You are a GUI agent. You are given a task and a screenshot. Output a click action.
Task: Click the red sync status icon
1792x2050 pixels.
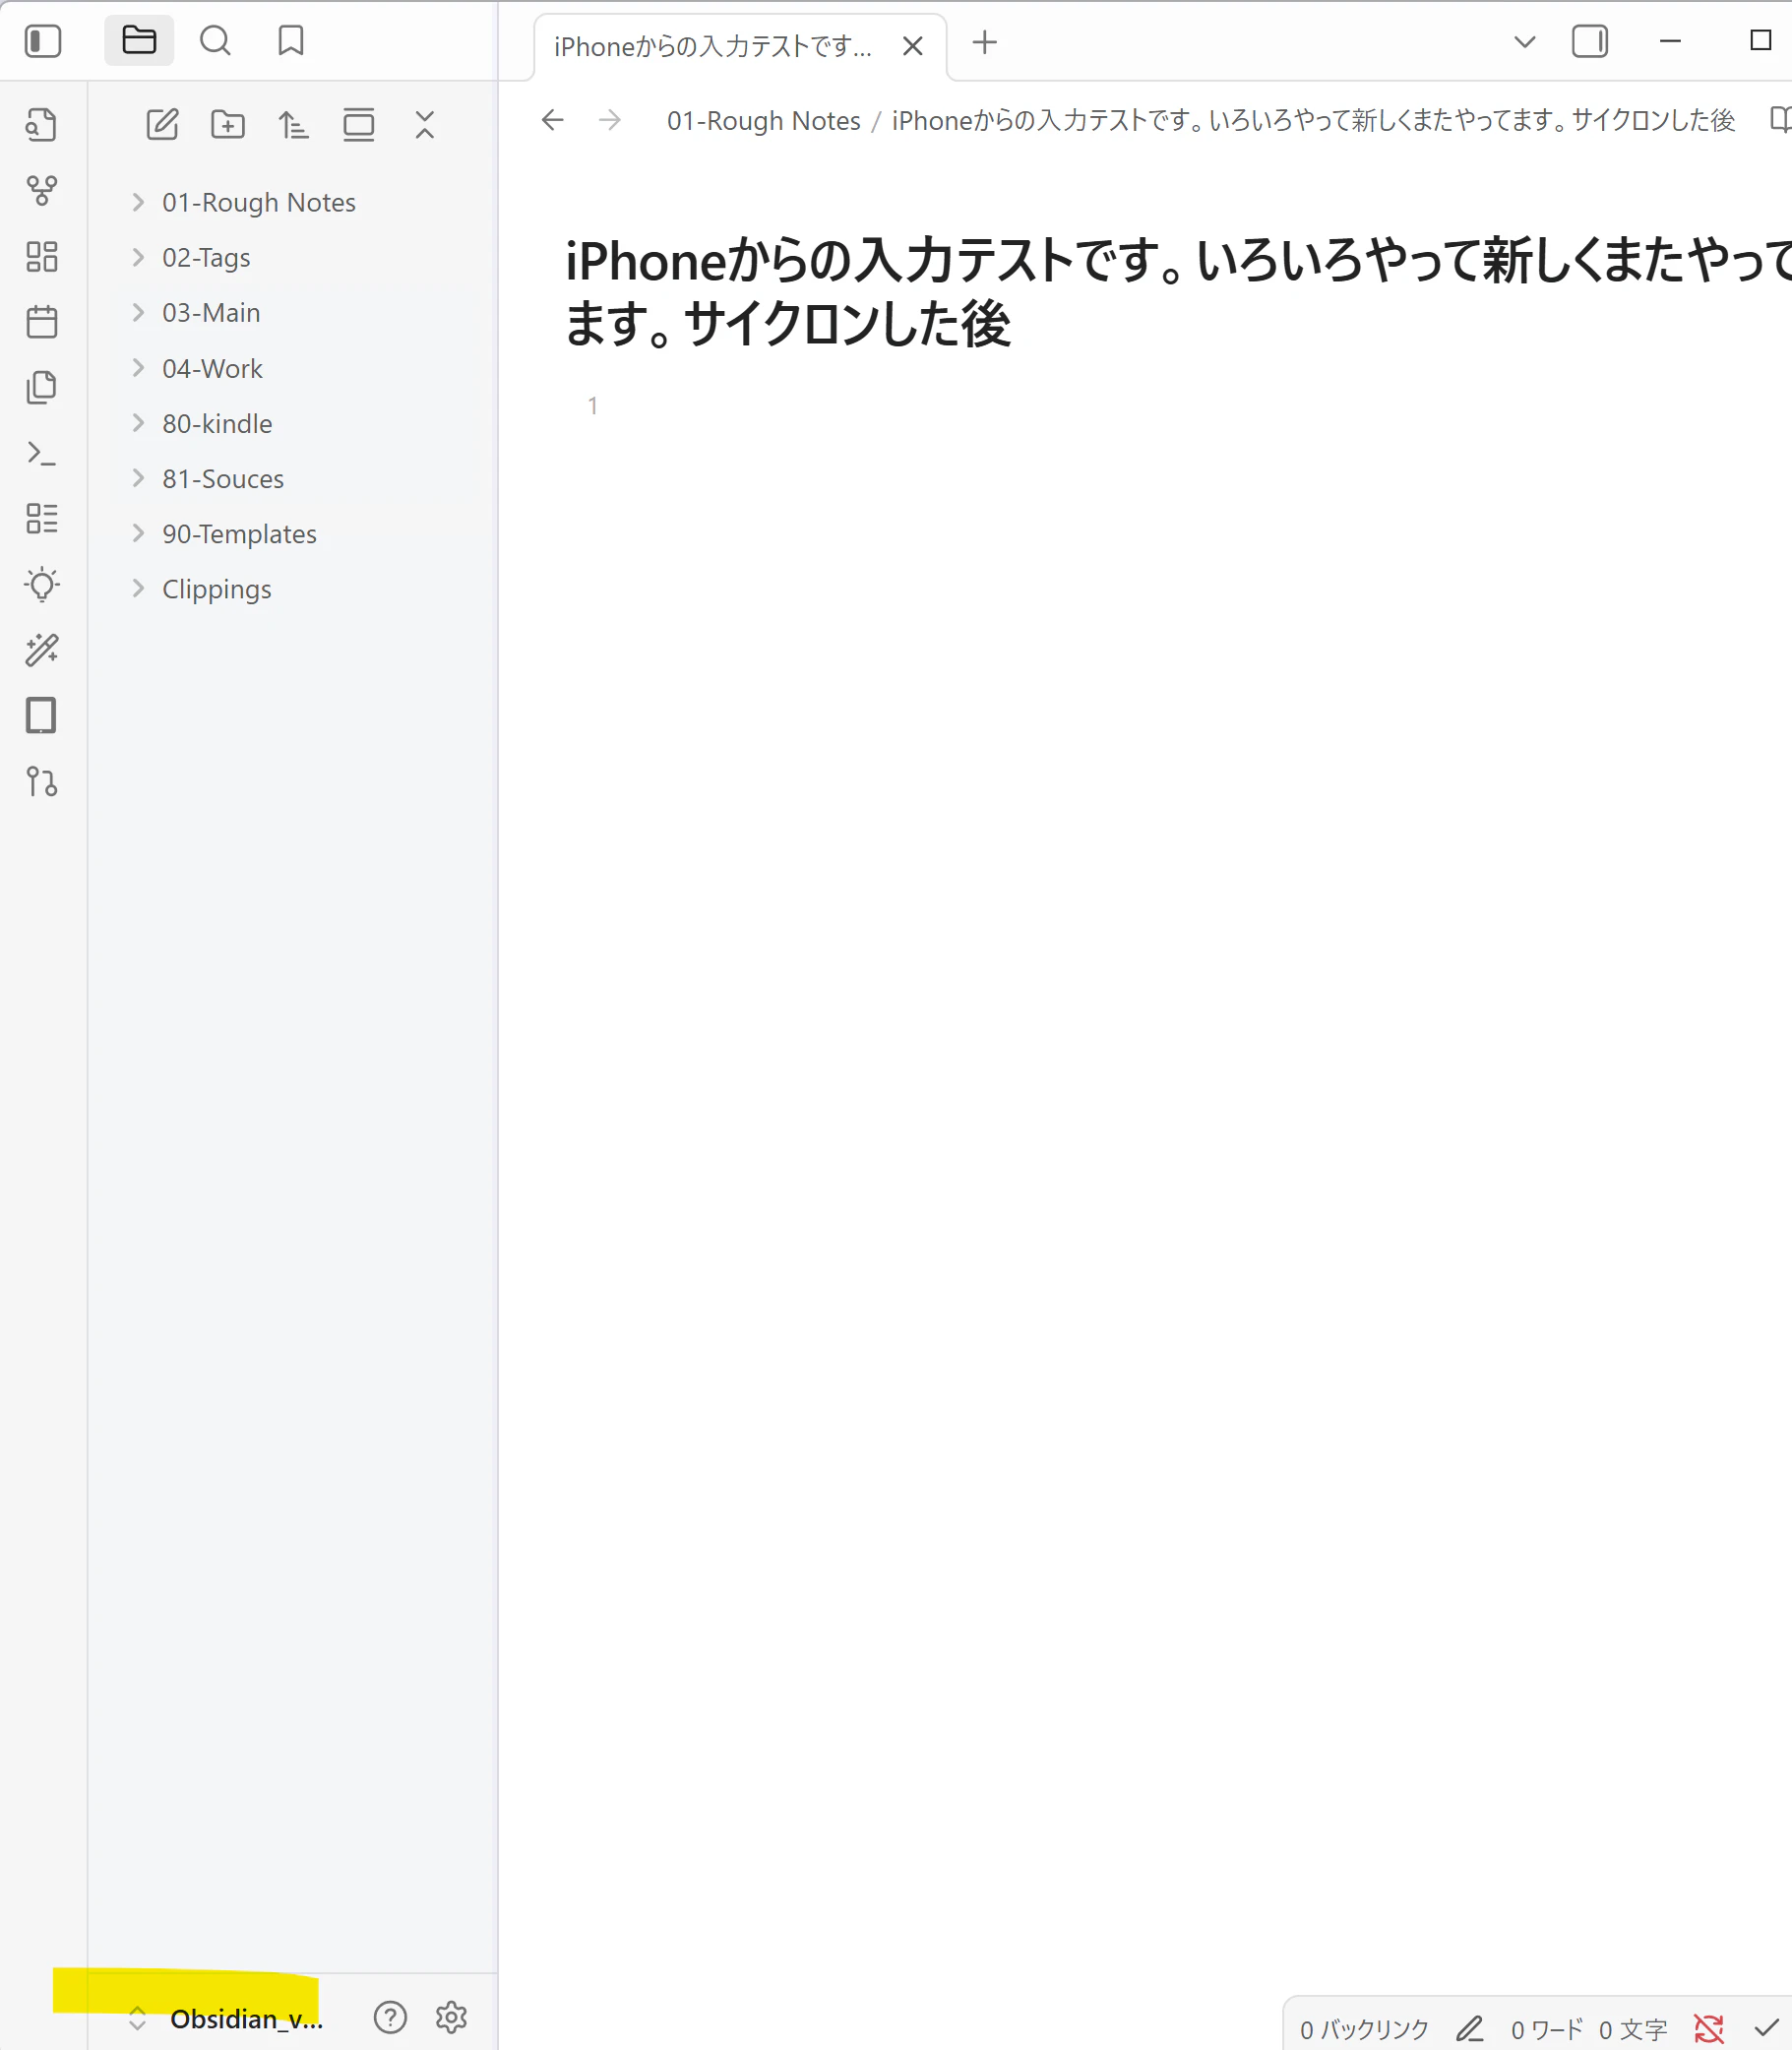[x=1709, y=2028]
